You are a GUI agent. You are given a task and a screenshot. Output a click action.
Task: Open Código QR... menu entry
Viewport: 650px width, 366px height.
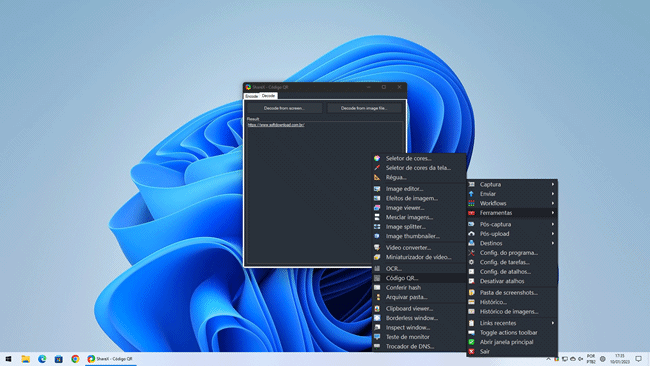(419, 278)
